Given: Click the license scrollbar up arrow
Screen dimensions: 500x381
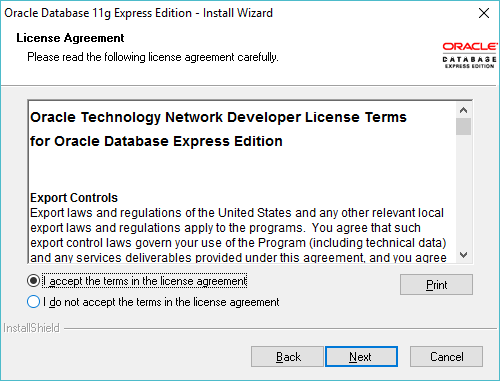Looking at the screenshot, I should click(x=463, y=110).
